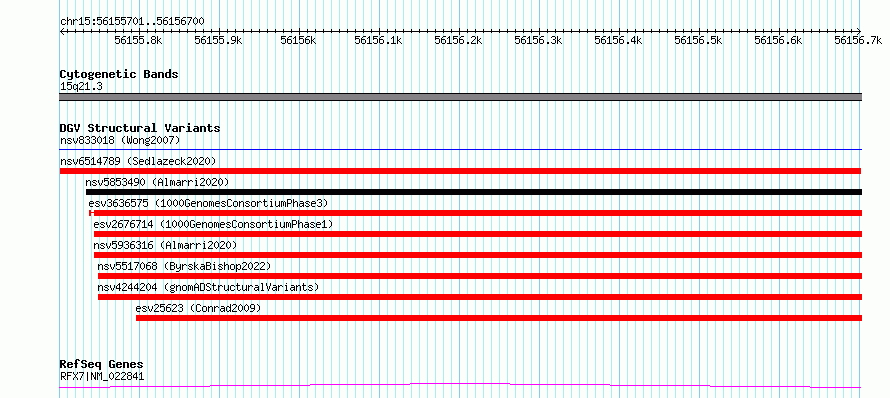Click the esv3636575 (1000GenomesConsortiumPhase3) label

(x=208, y=203)
